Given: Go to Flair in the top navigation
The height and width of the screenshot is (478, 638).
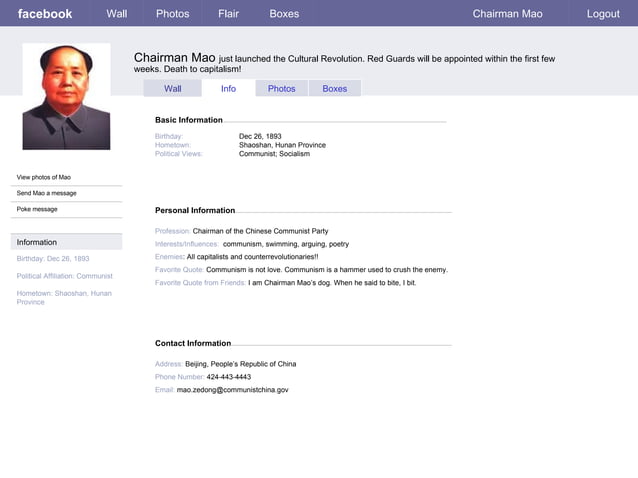Looking at the screenshot, I should click(x=228, y=14).
